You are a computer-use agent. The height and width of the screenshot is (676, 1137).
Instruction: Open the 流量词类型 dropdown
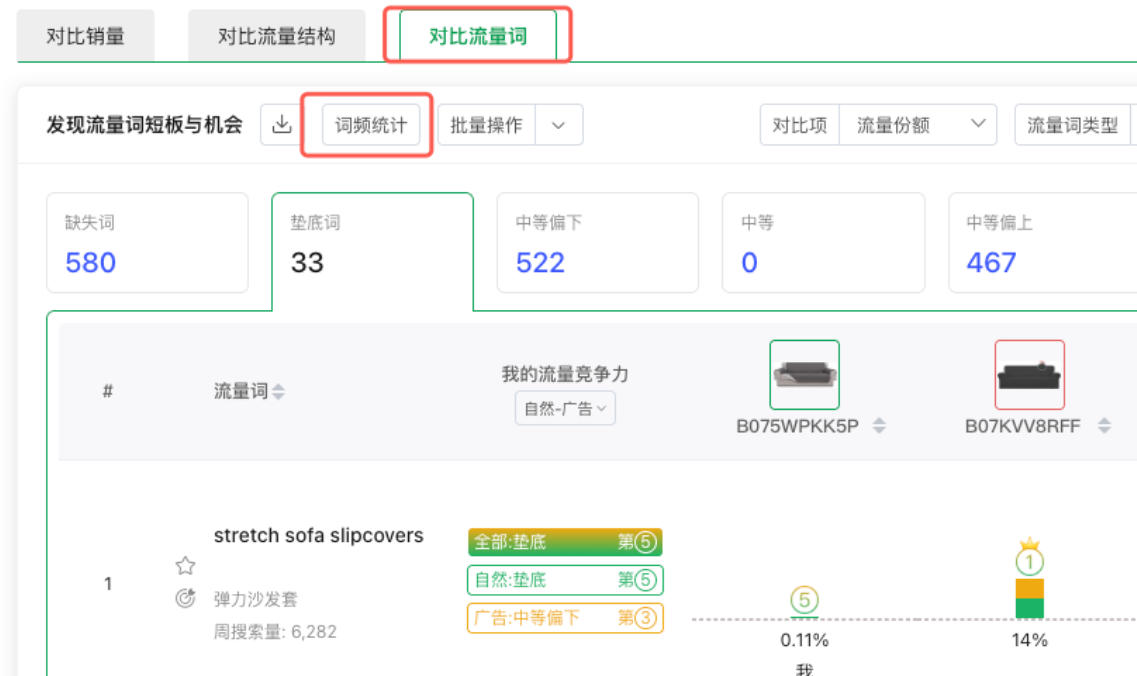1075,125
